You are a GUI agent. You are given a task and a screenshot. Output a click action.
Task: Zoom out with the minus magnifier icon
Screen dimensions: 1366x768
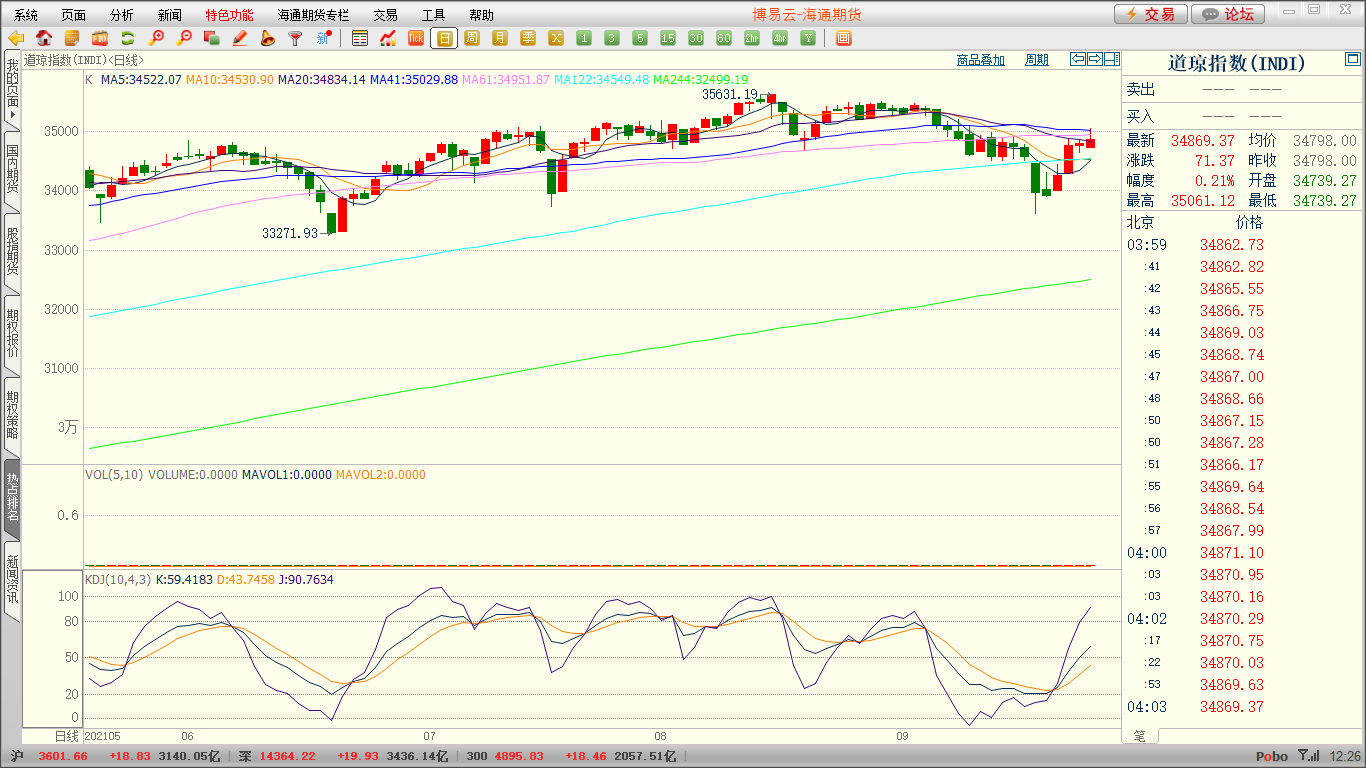[x=184, y=38]
